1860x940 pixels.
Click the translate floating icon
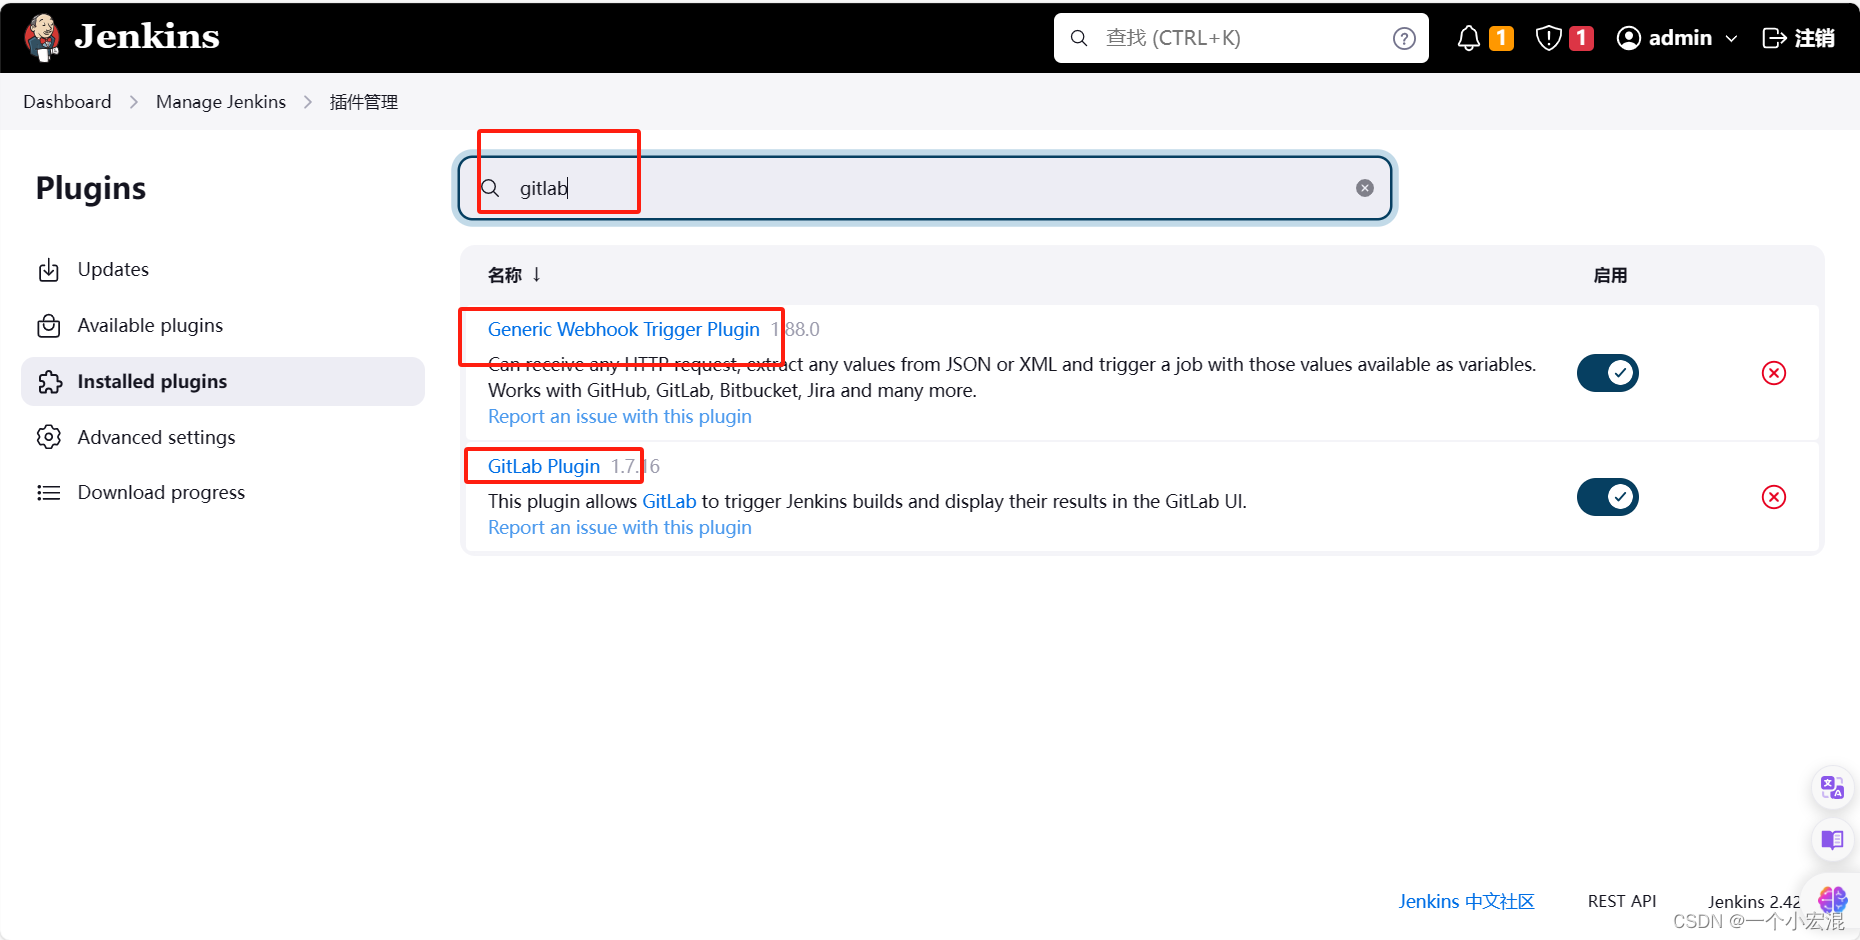(1832, 787)
